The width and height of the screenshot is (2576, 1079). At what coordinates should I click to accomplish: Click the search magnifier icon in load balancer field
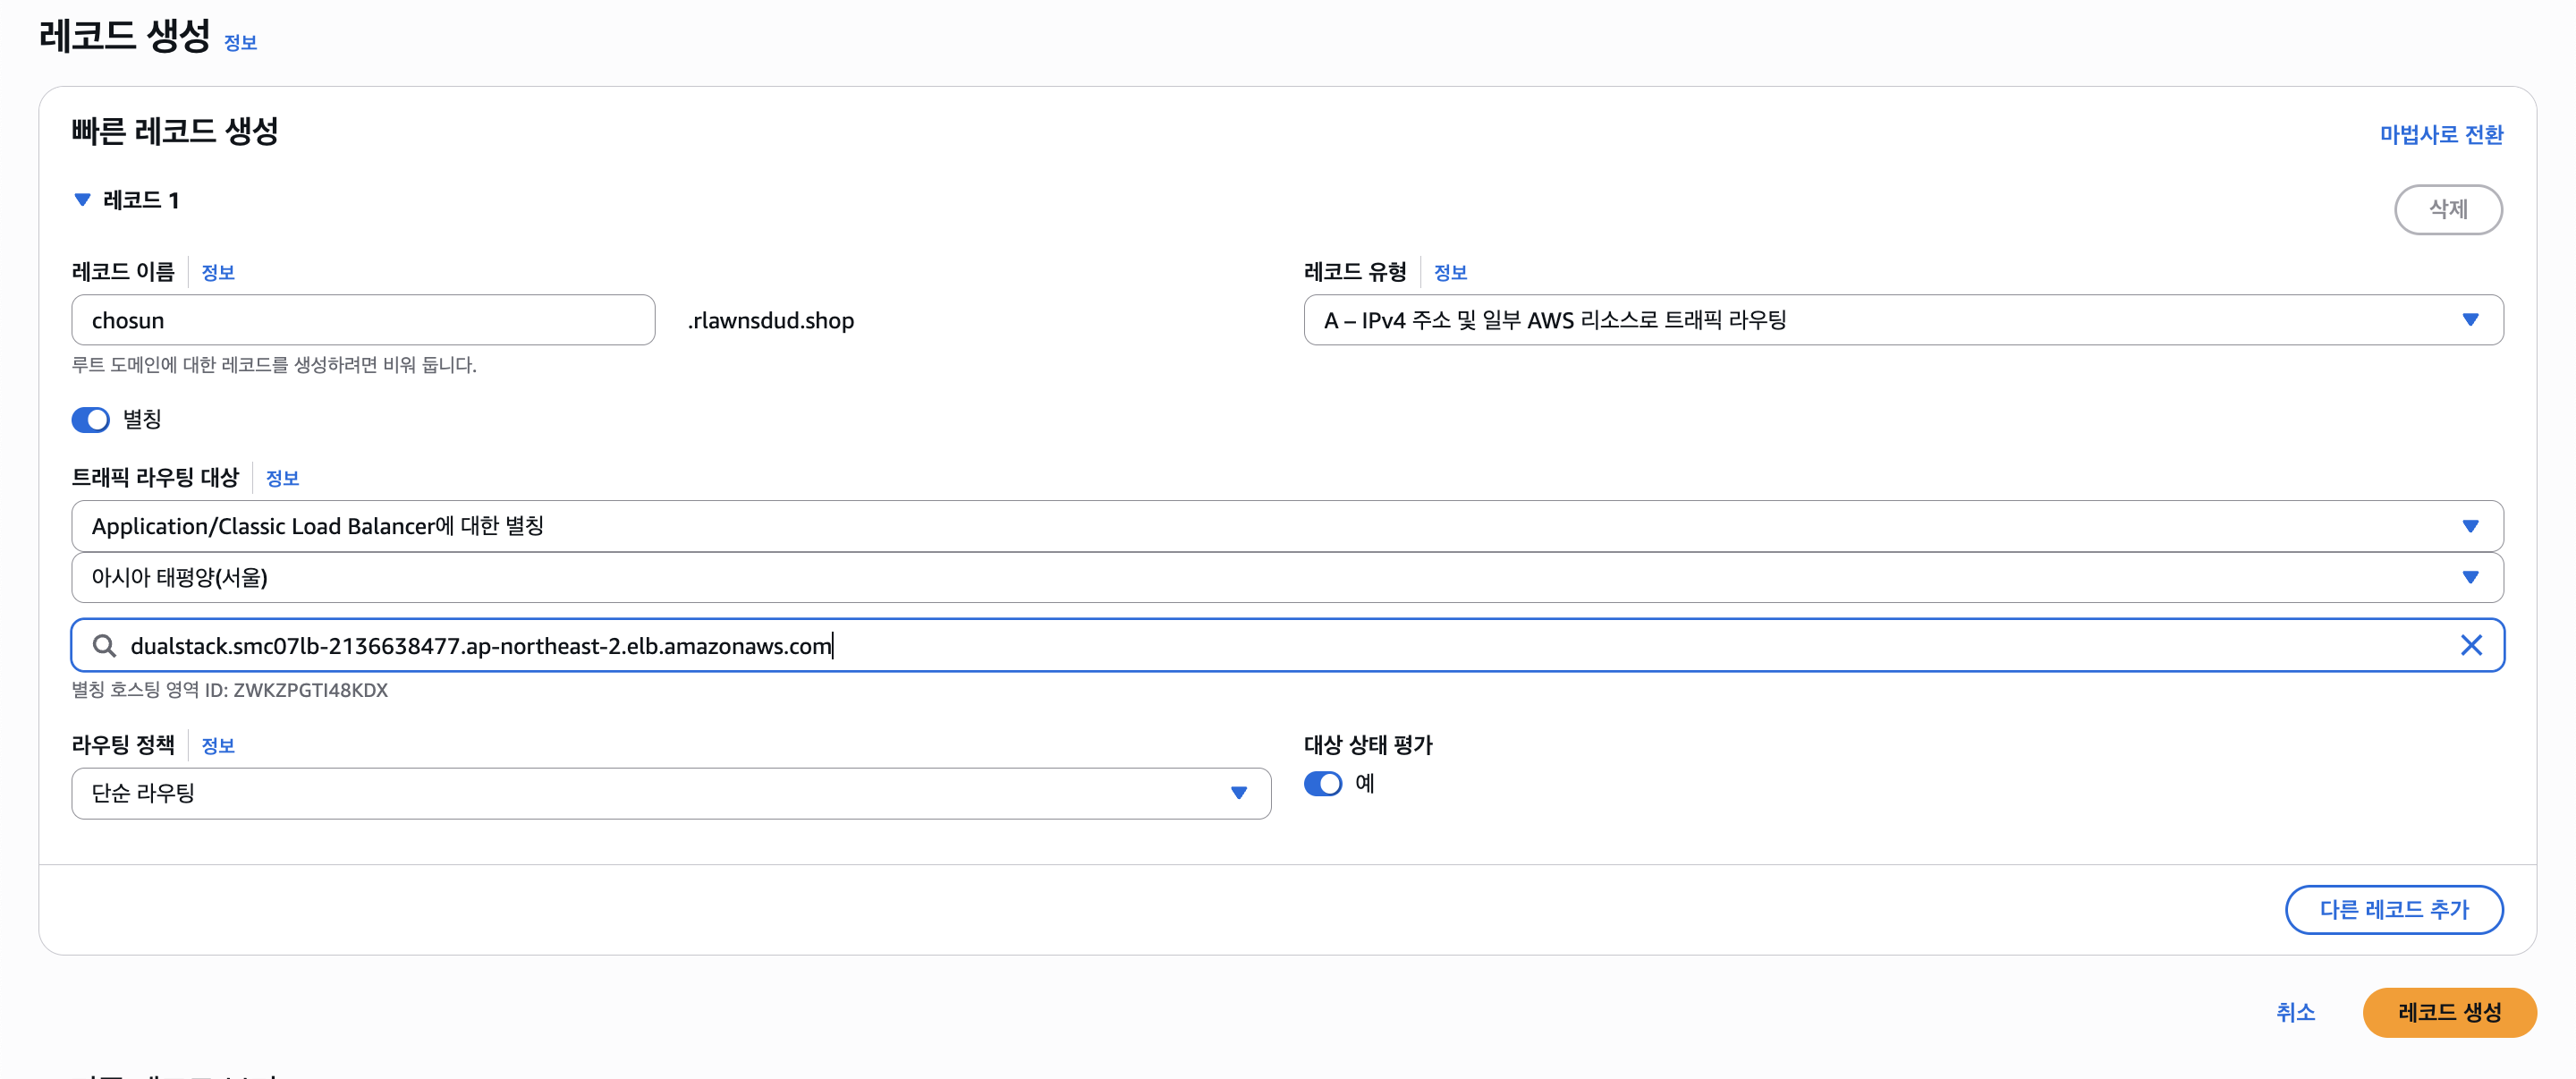click(x=104, y=645)
